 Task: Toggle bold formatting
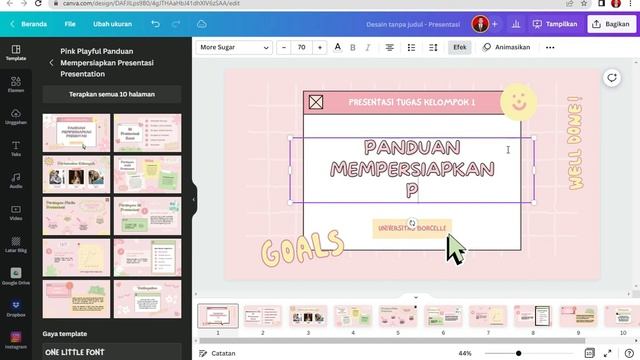tap(353, 47)
